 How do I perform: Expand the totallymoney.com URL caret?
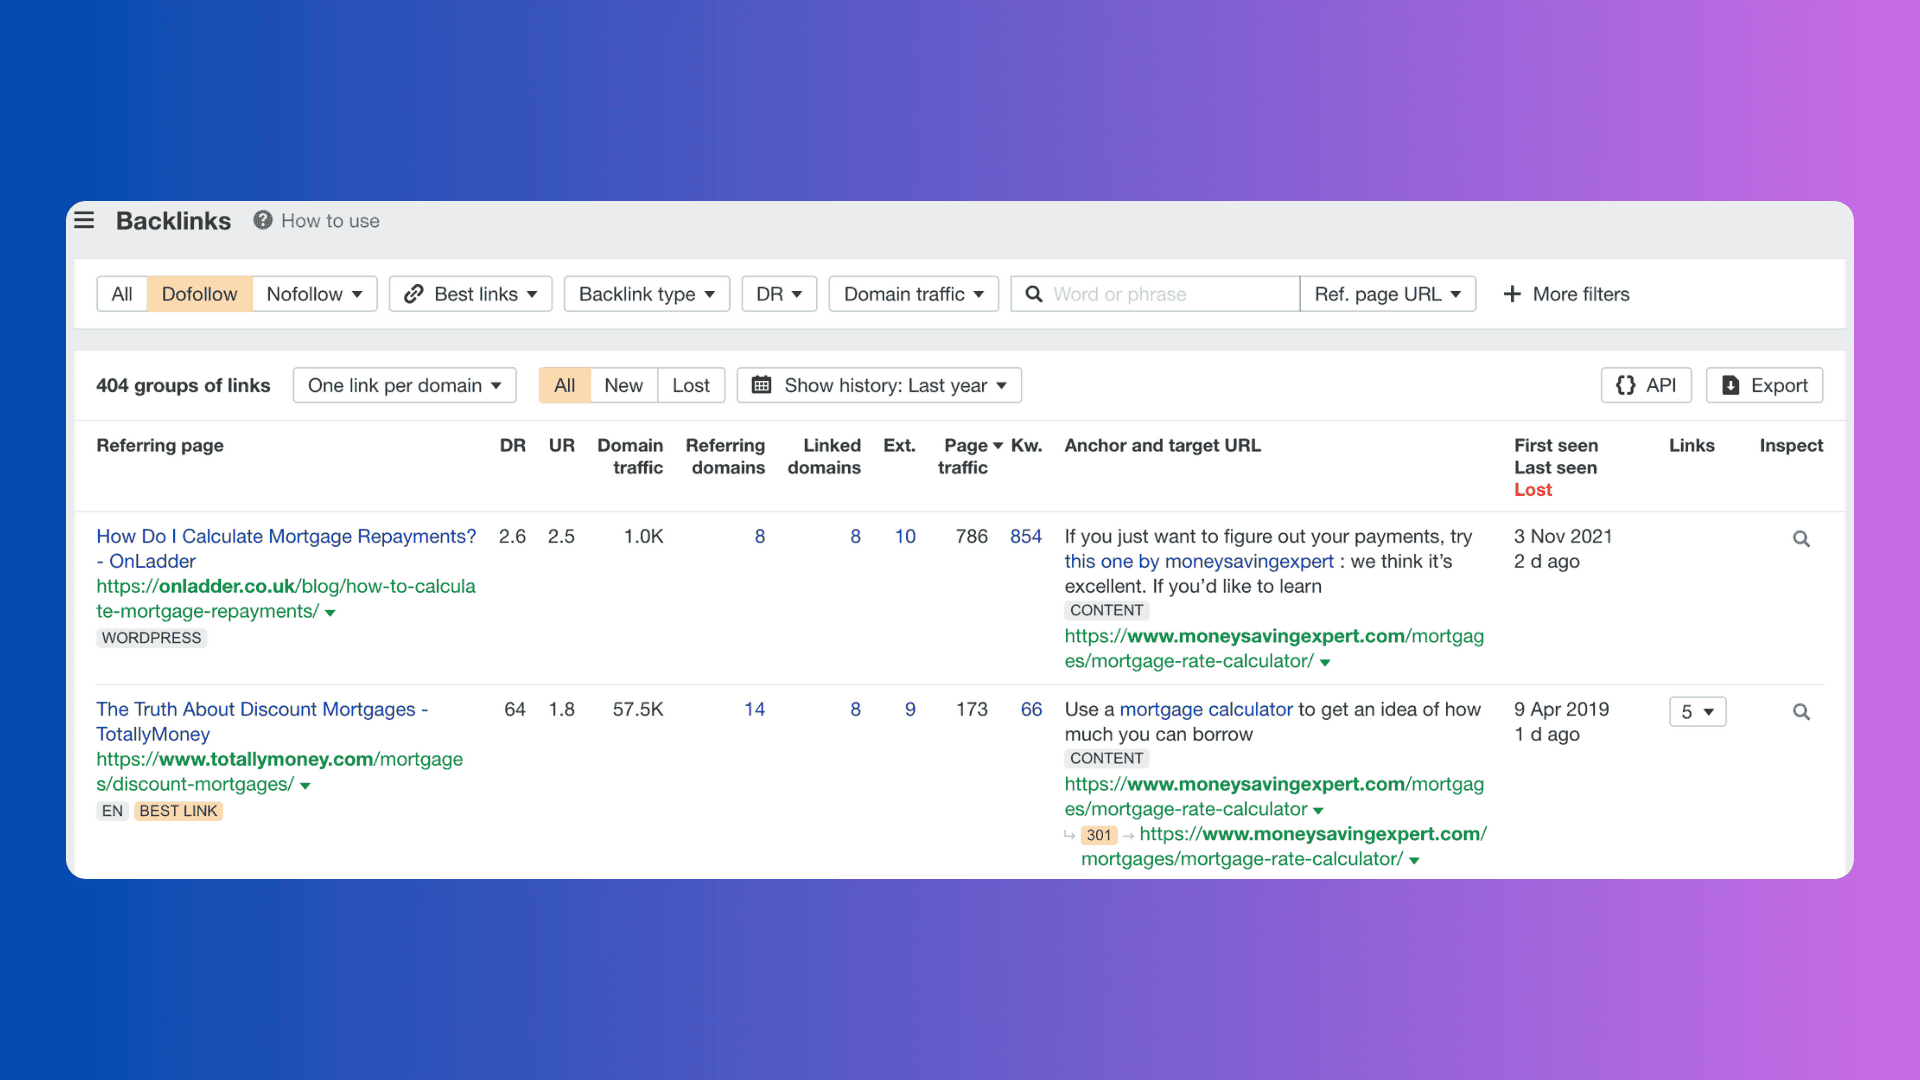[x=305, y=786]
